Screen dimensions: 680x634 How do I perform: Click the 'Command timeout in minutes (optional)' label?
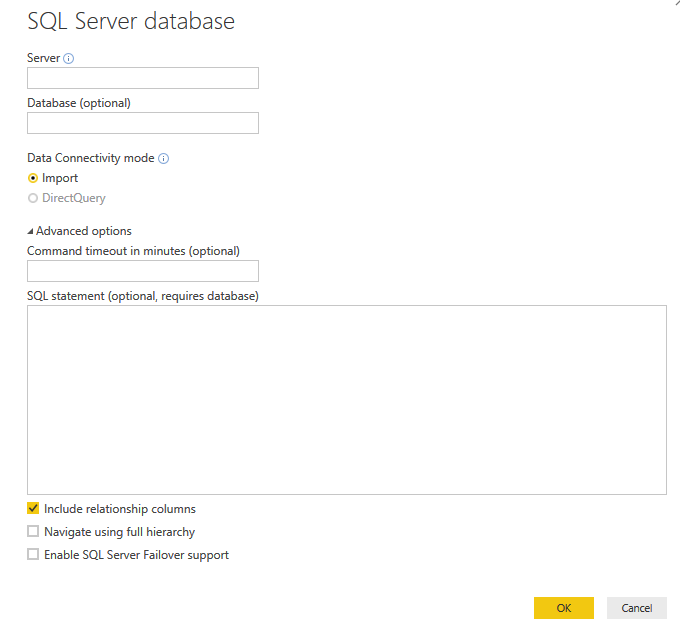(134, 251)
